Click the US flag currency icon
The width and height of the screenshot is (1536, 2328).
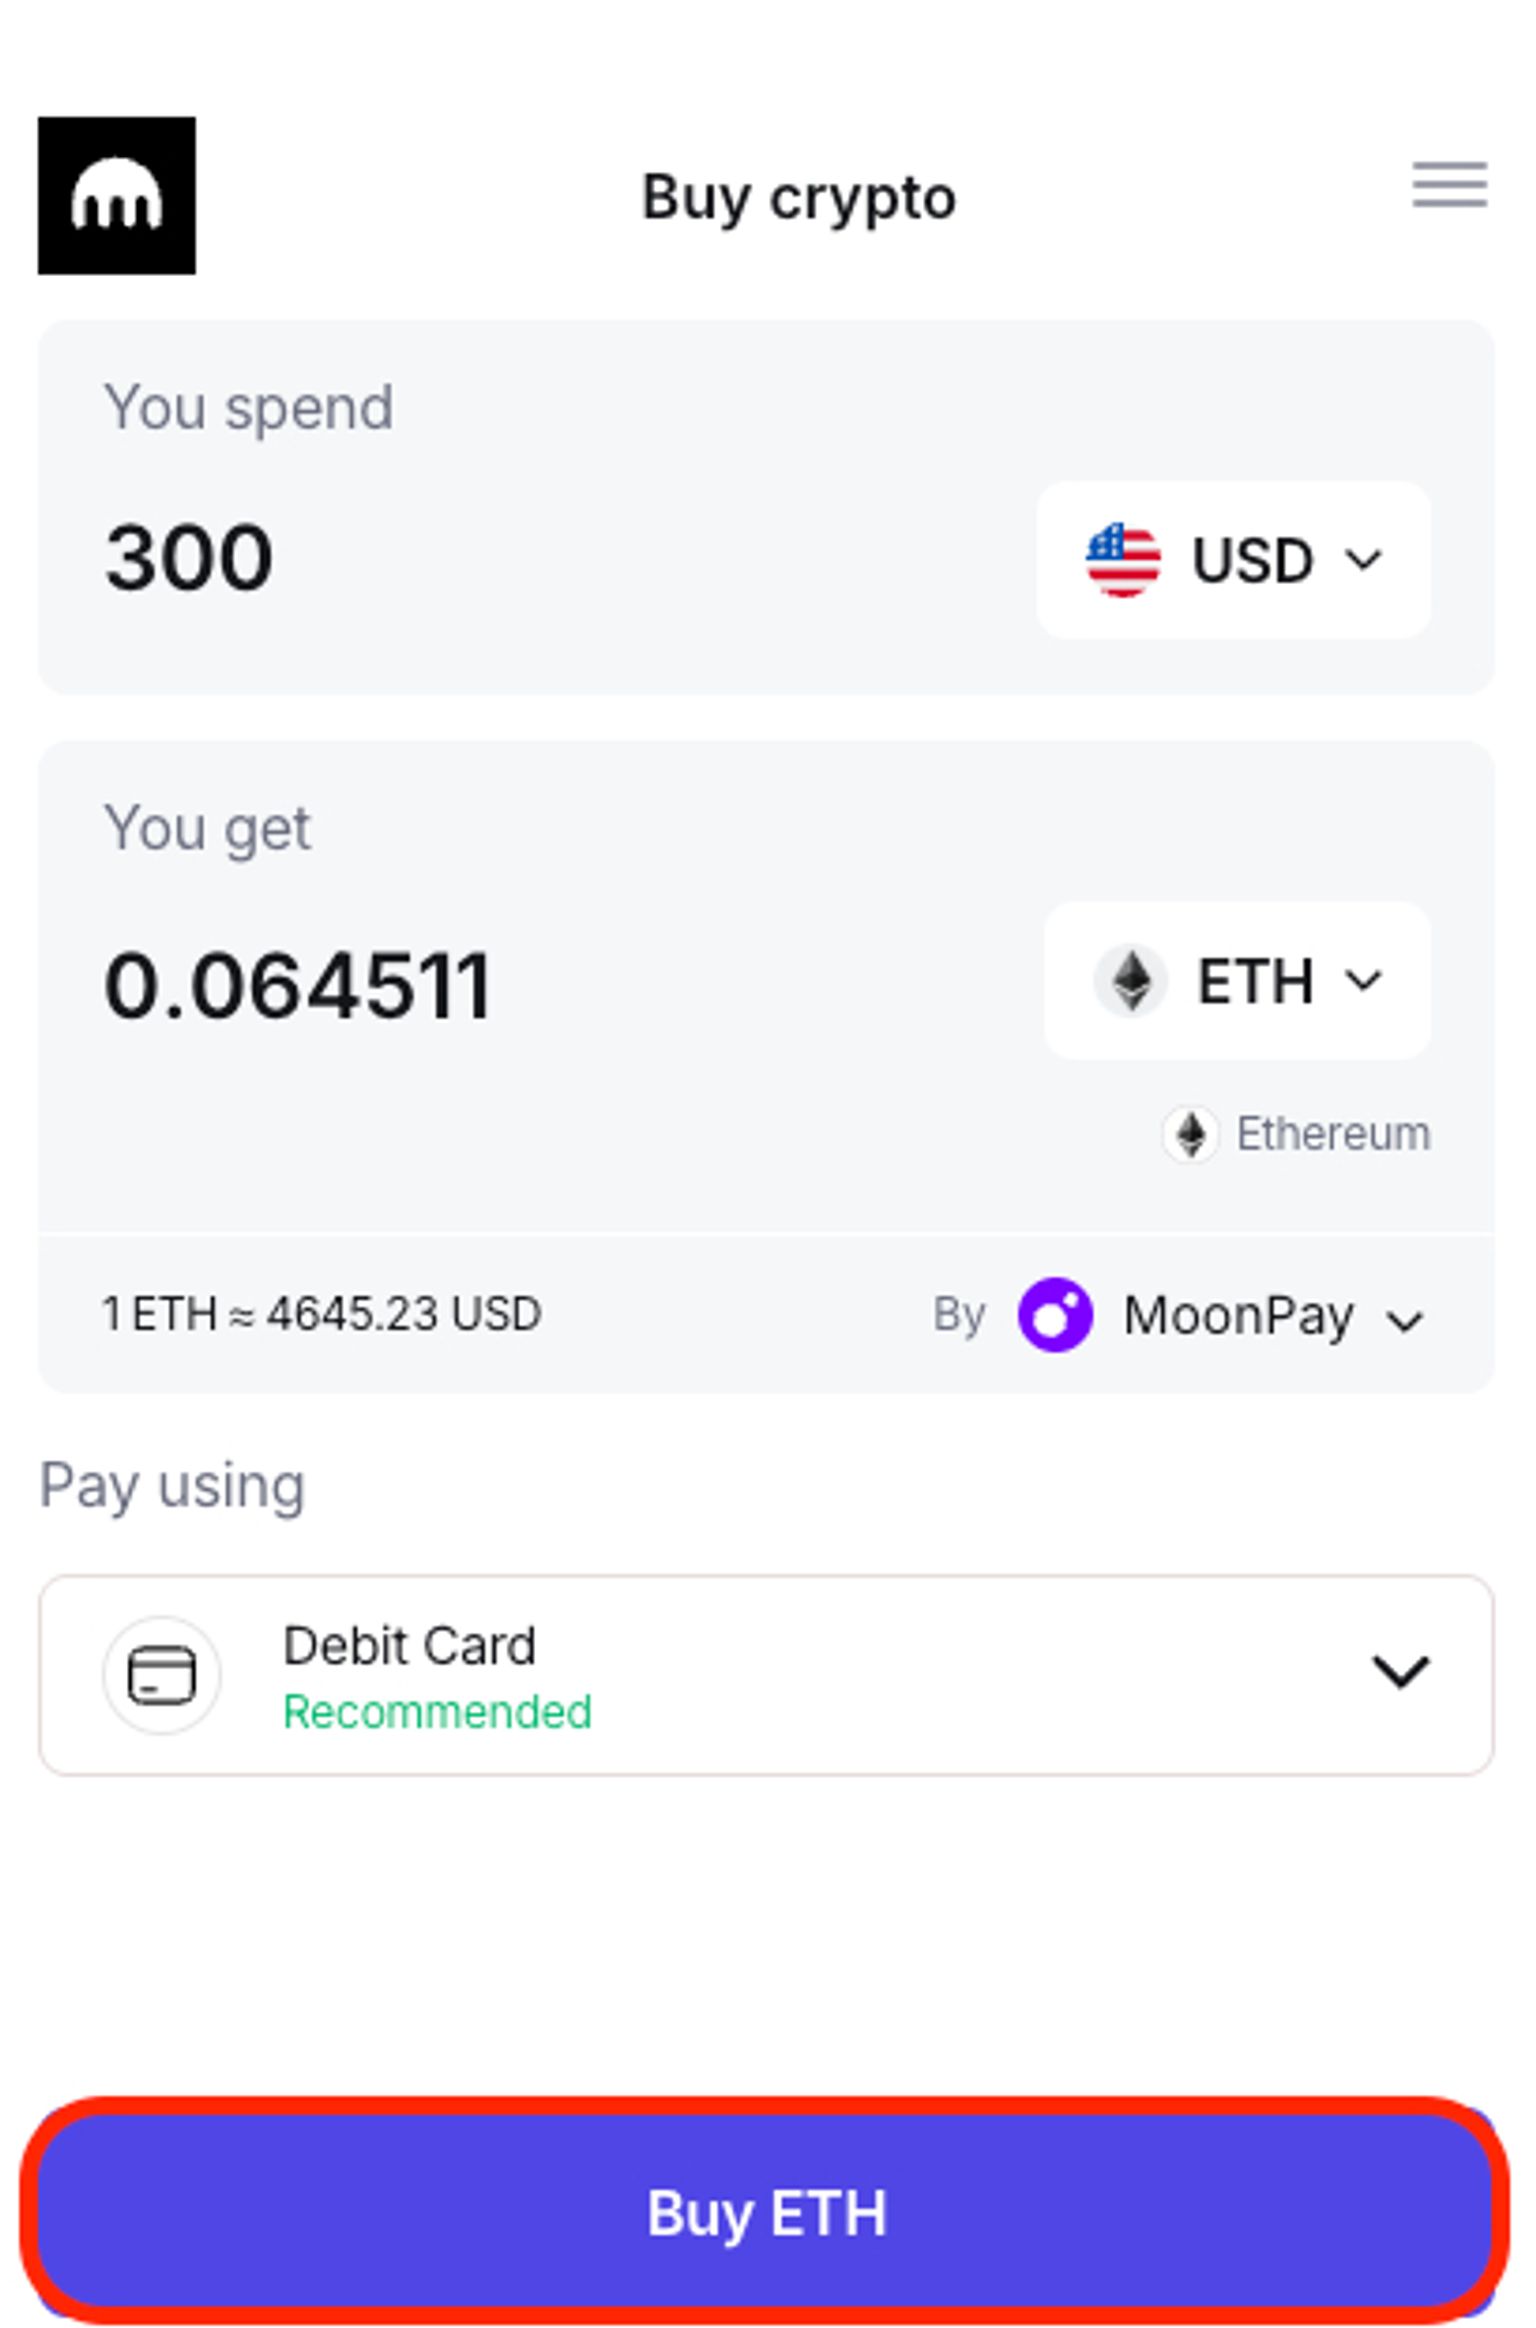point(1123,559)
